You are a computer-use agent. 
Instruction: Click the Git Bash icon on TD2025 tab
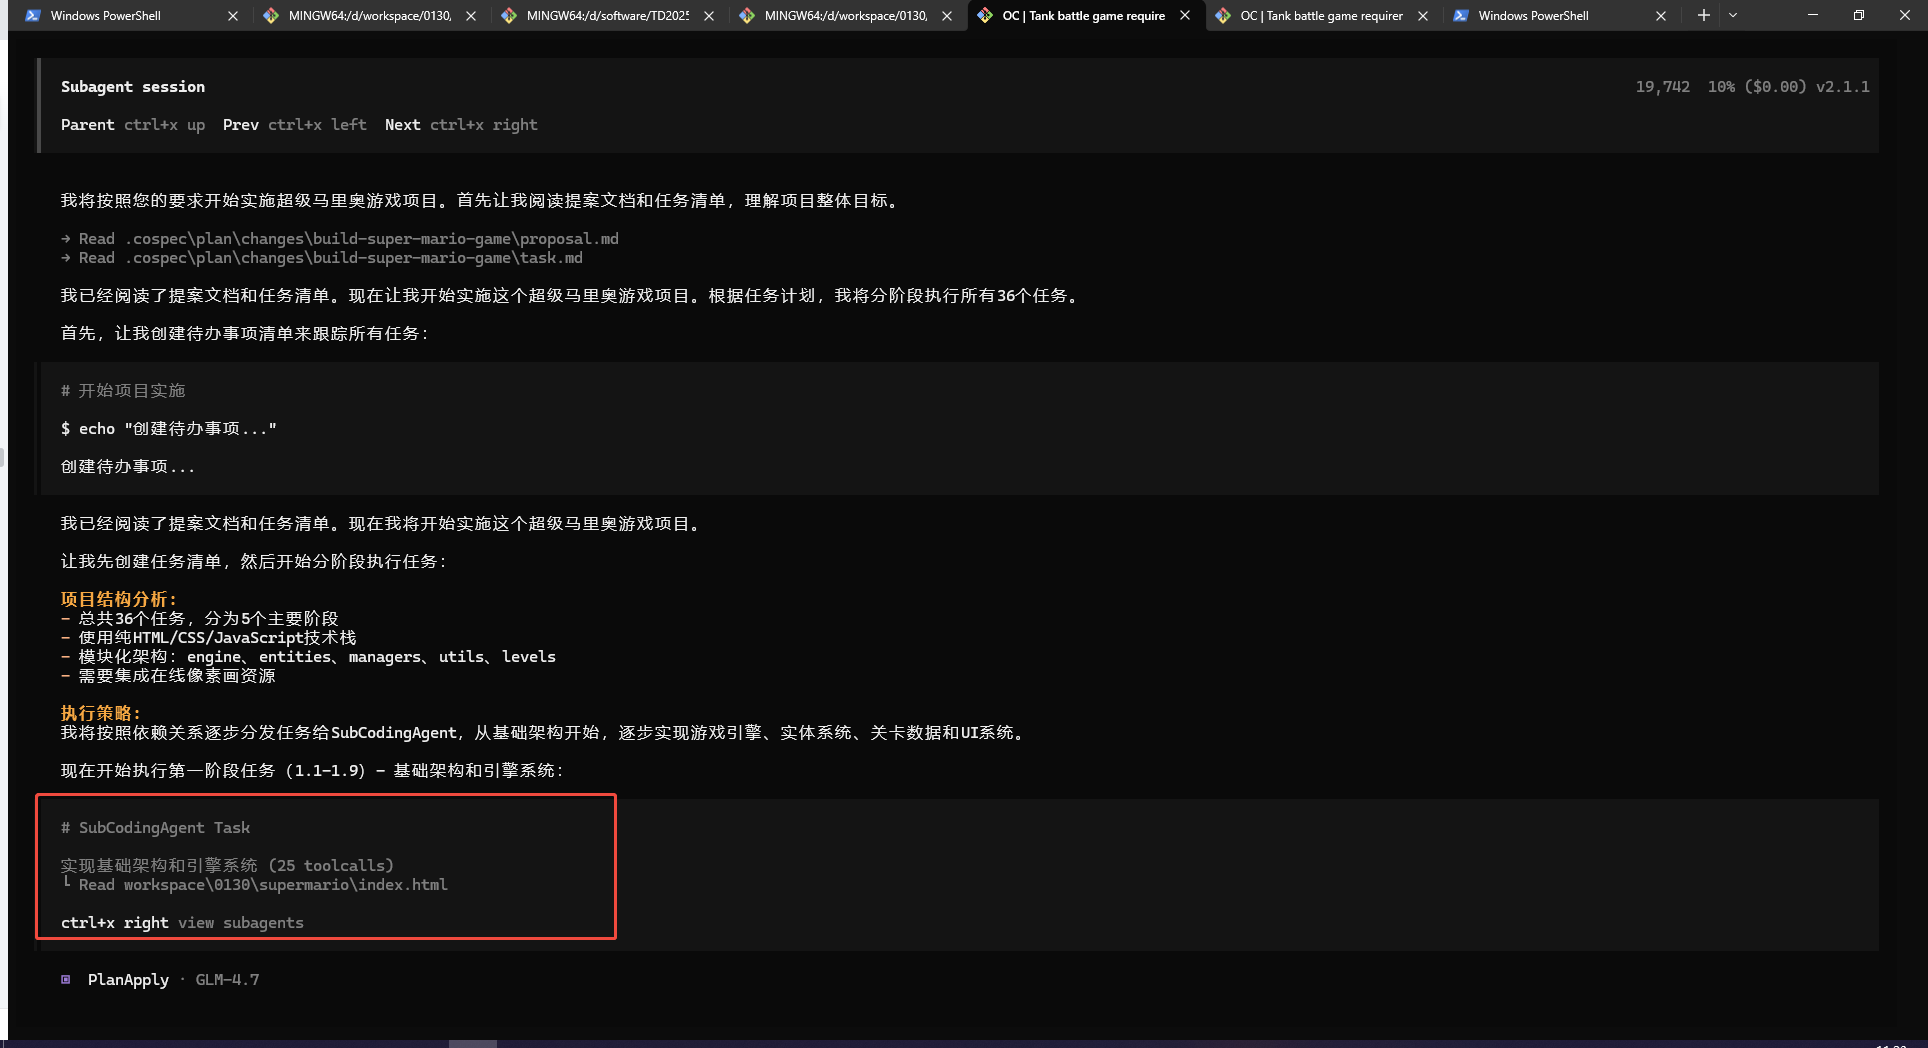coord(509,16)
